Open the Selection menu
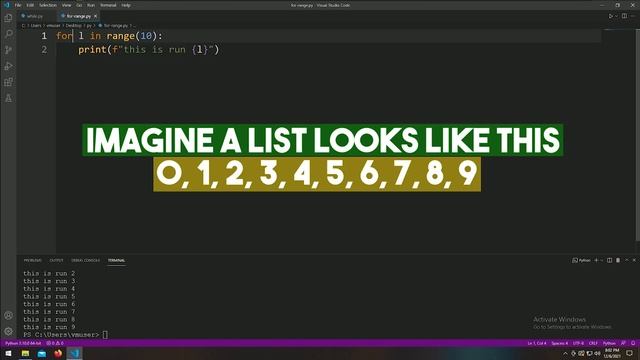Viewport: 640px width, 360px height. [48, 5]
